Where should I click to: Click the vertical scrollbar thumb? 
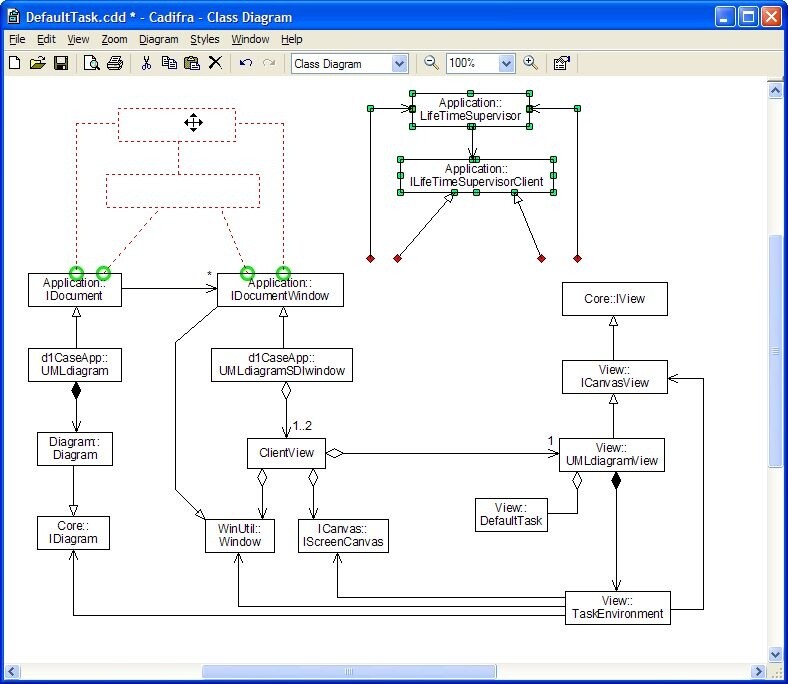[775, 351]
